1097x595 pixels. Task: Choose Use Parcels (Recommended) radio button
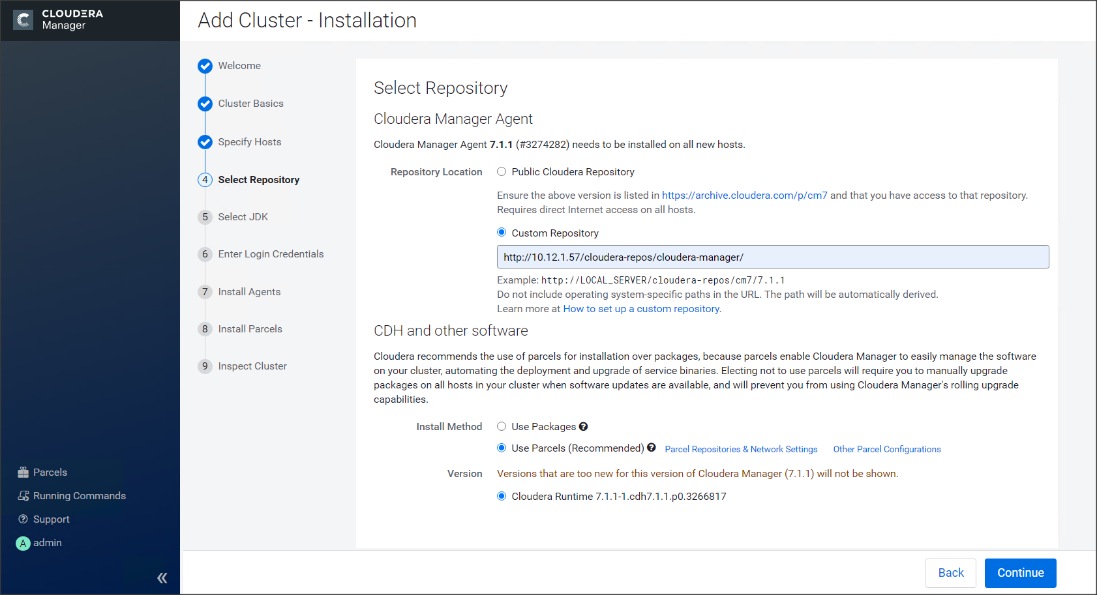[502, 448]
